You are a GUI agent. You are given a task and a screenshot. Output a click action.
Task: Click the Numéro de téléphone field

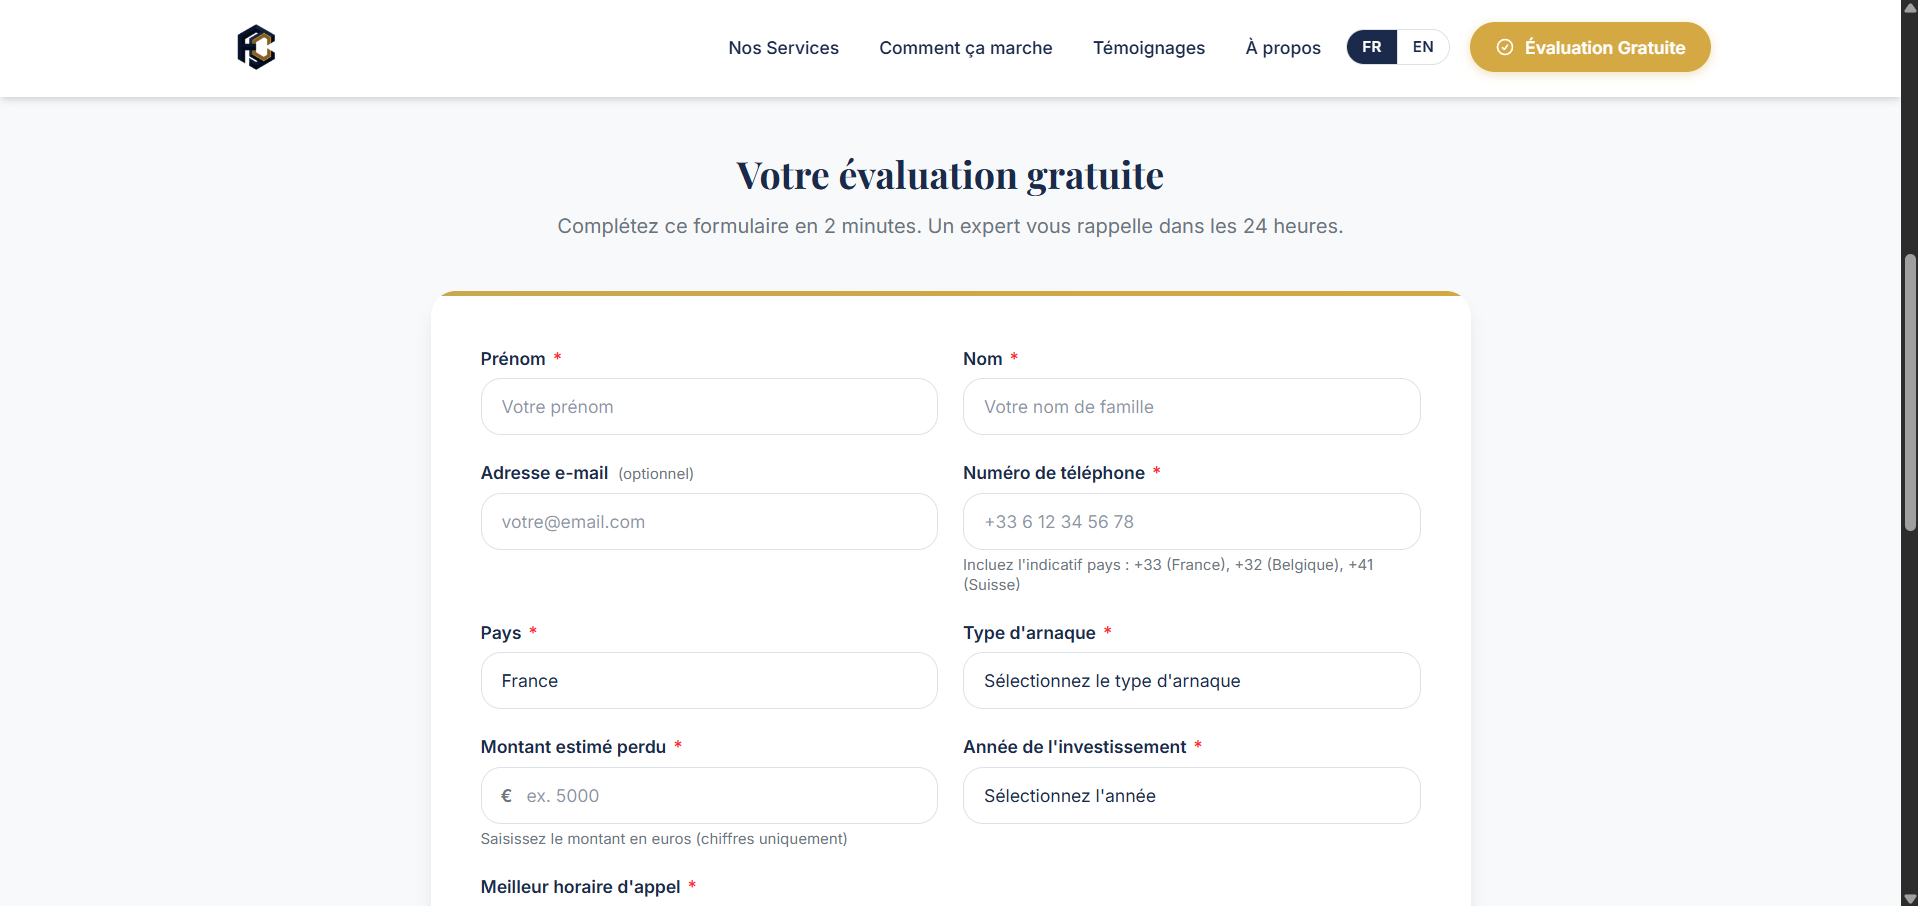point(1191,522)
